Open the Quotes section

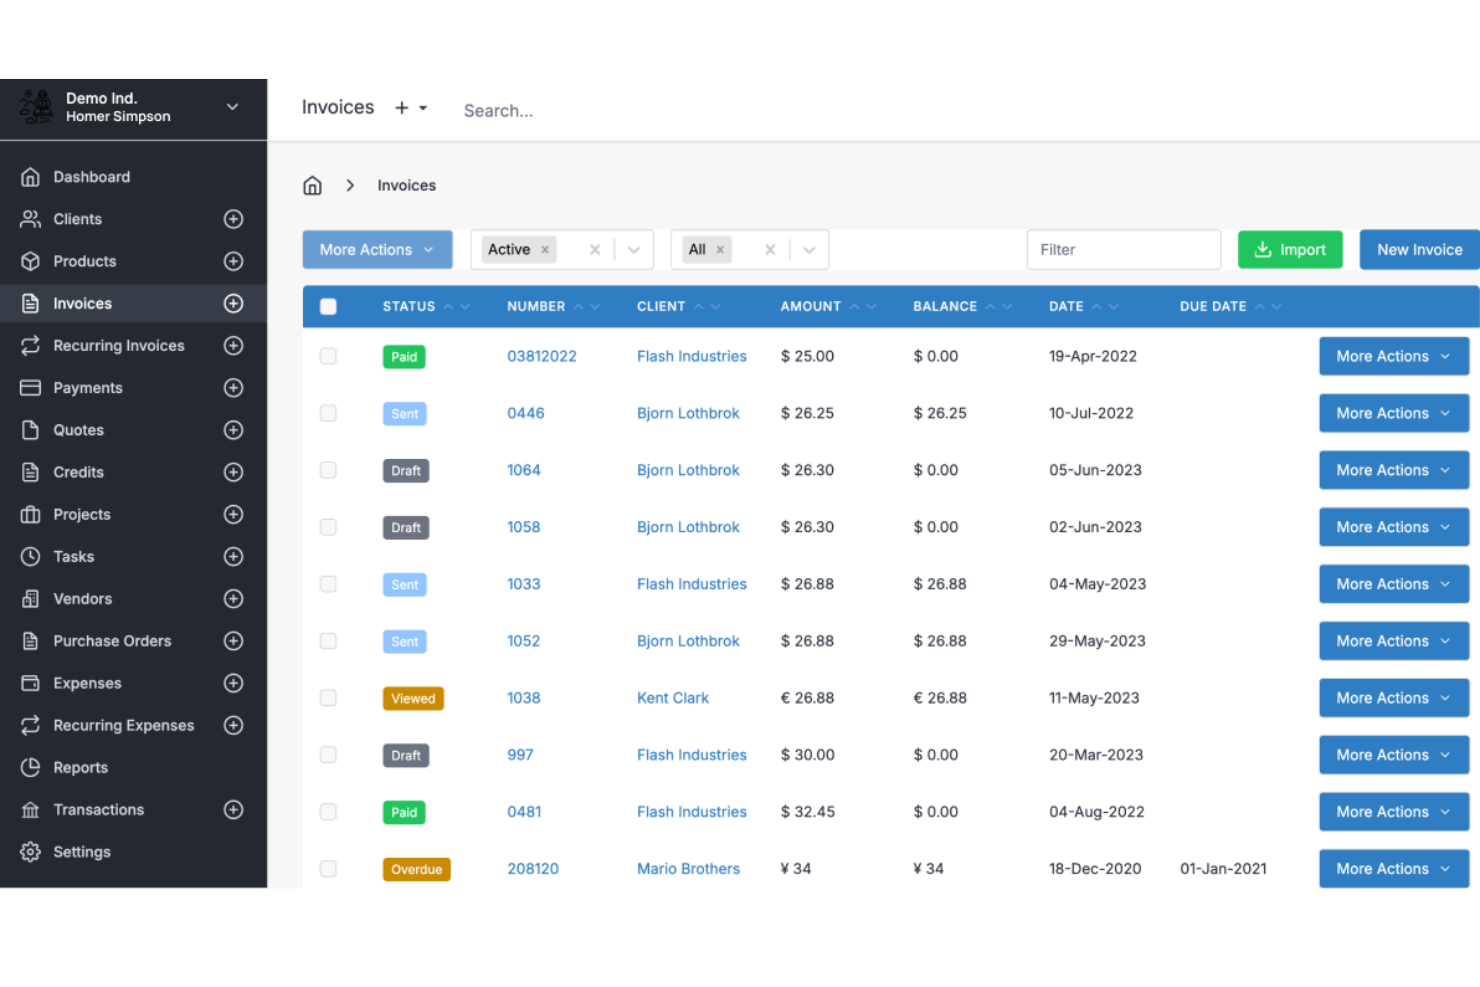coord(78,430)
